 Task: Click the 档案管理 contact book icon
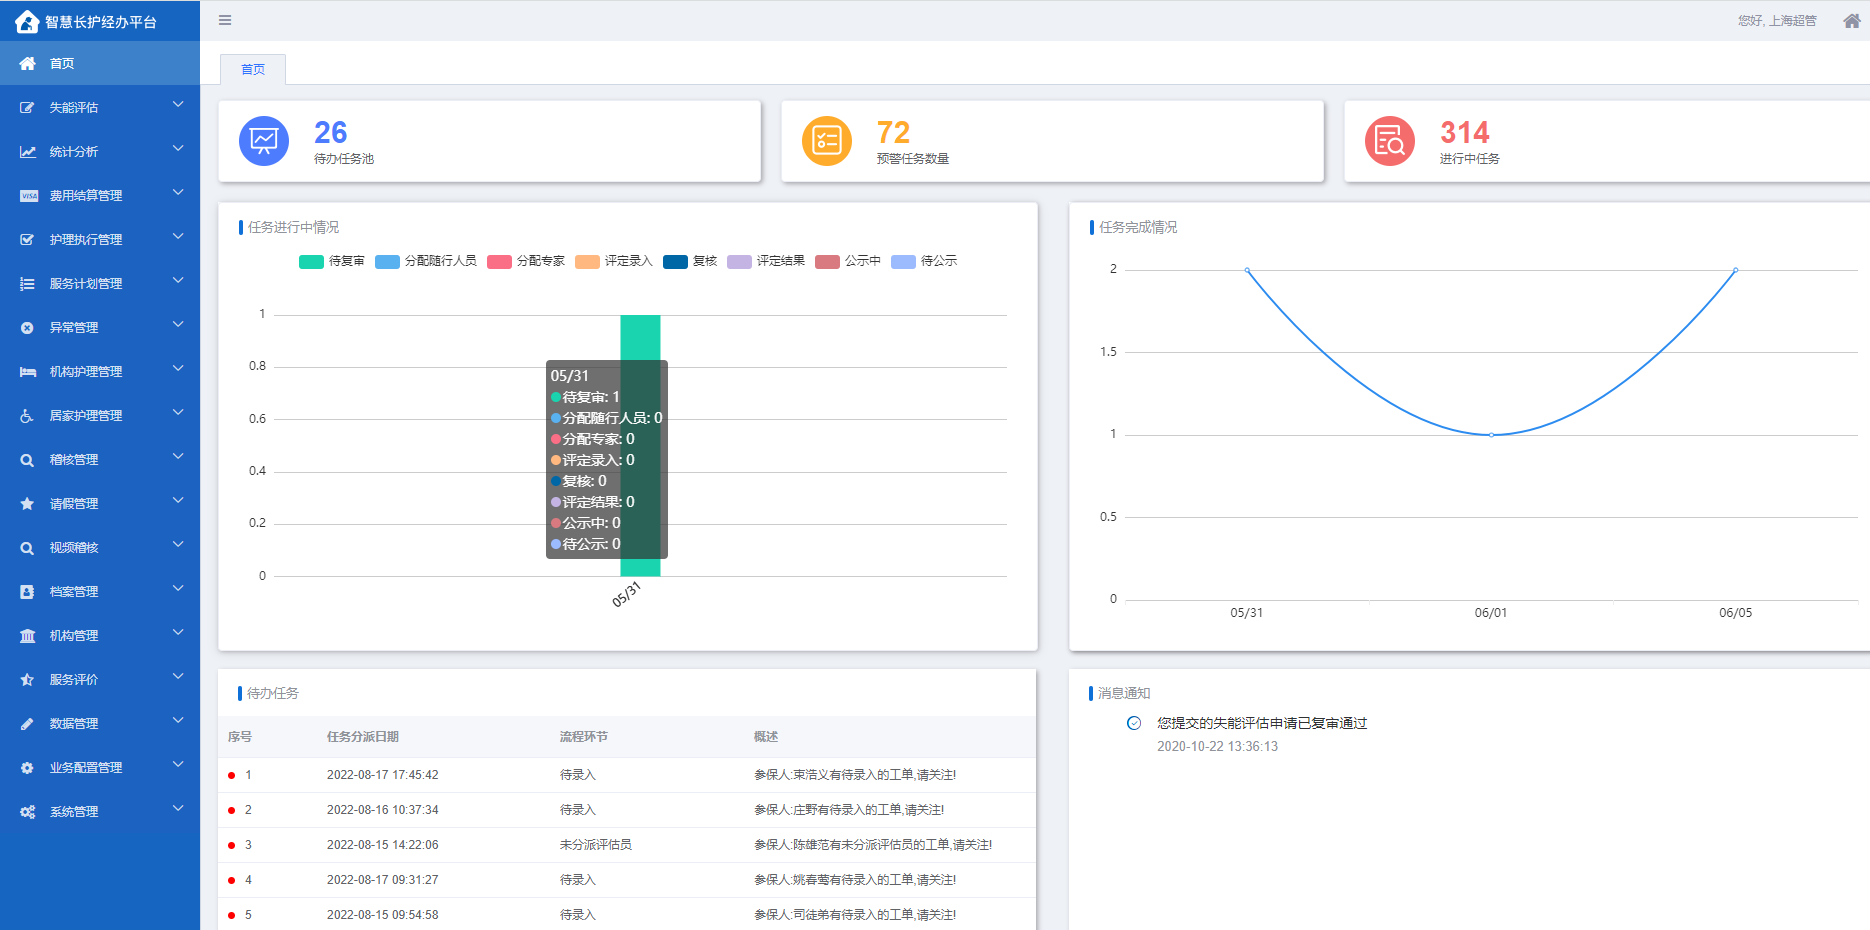(27, 591)
